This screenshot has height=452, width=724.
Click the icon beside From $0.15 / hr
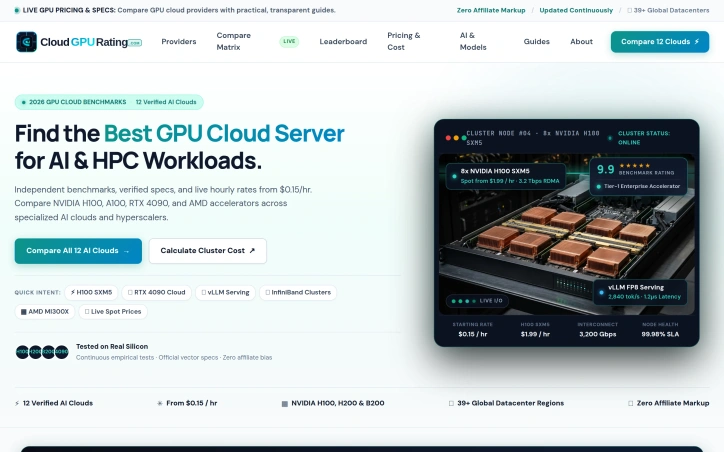[160, 404]
